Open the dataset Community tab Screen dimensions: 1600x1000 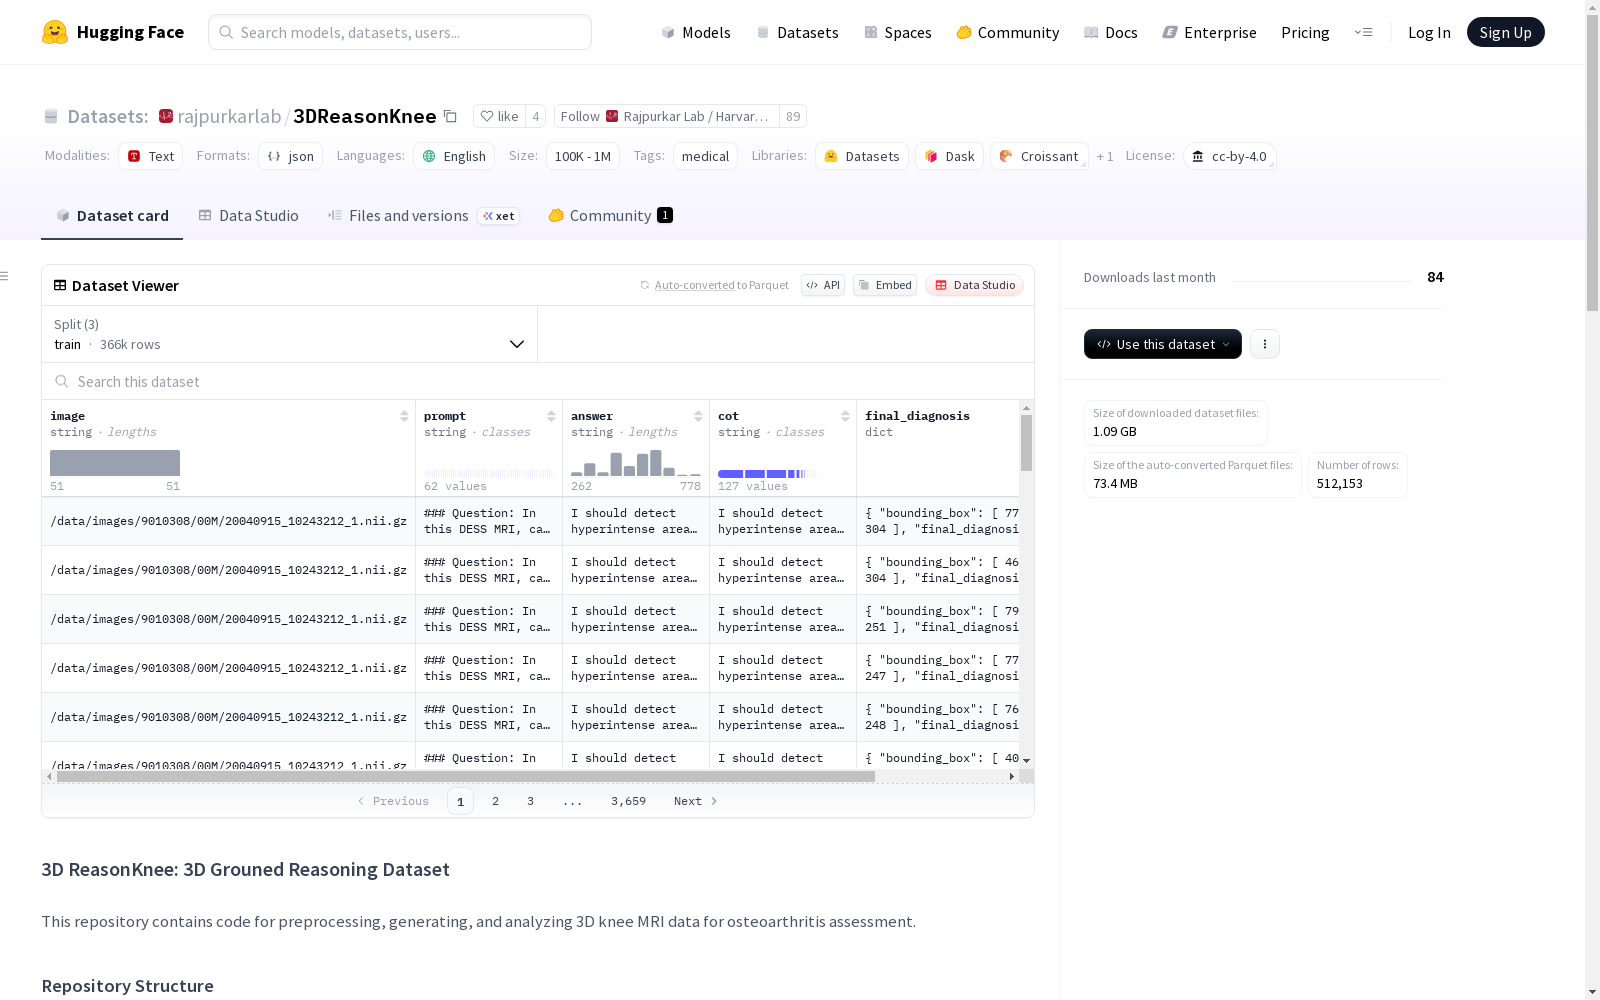tap(610, 215)
